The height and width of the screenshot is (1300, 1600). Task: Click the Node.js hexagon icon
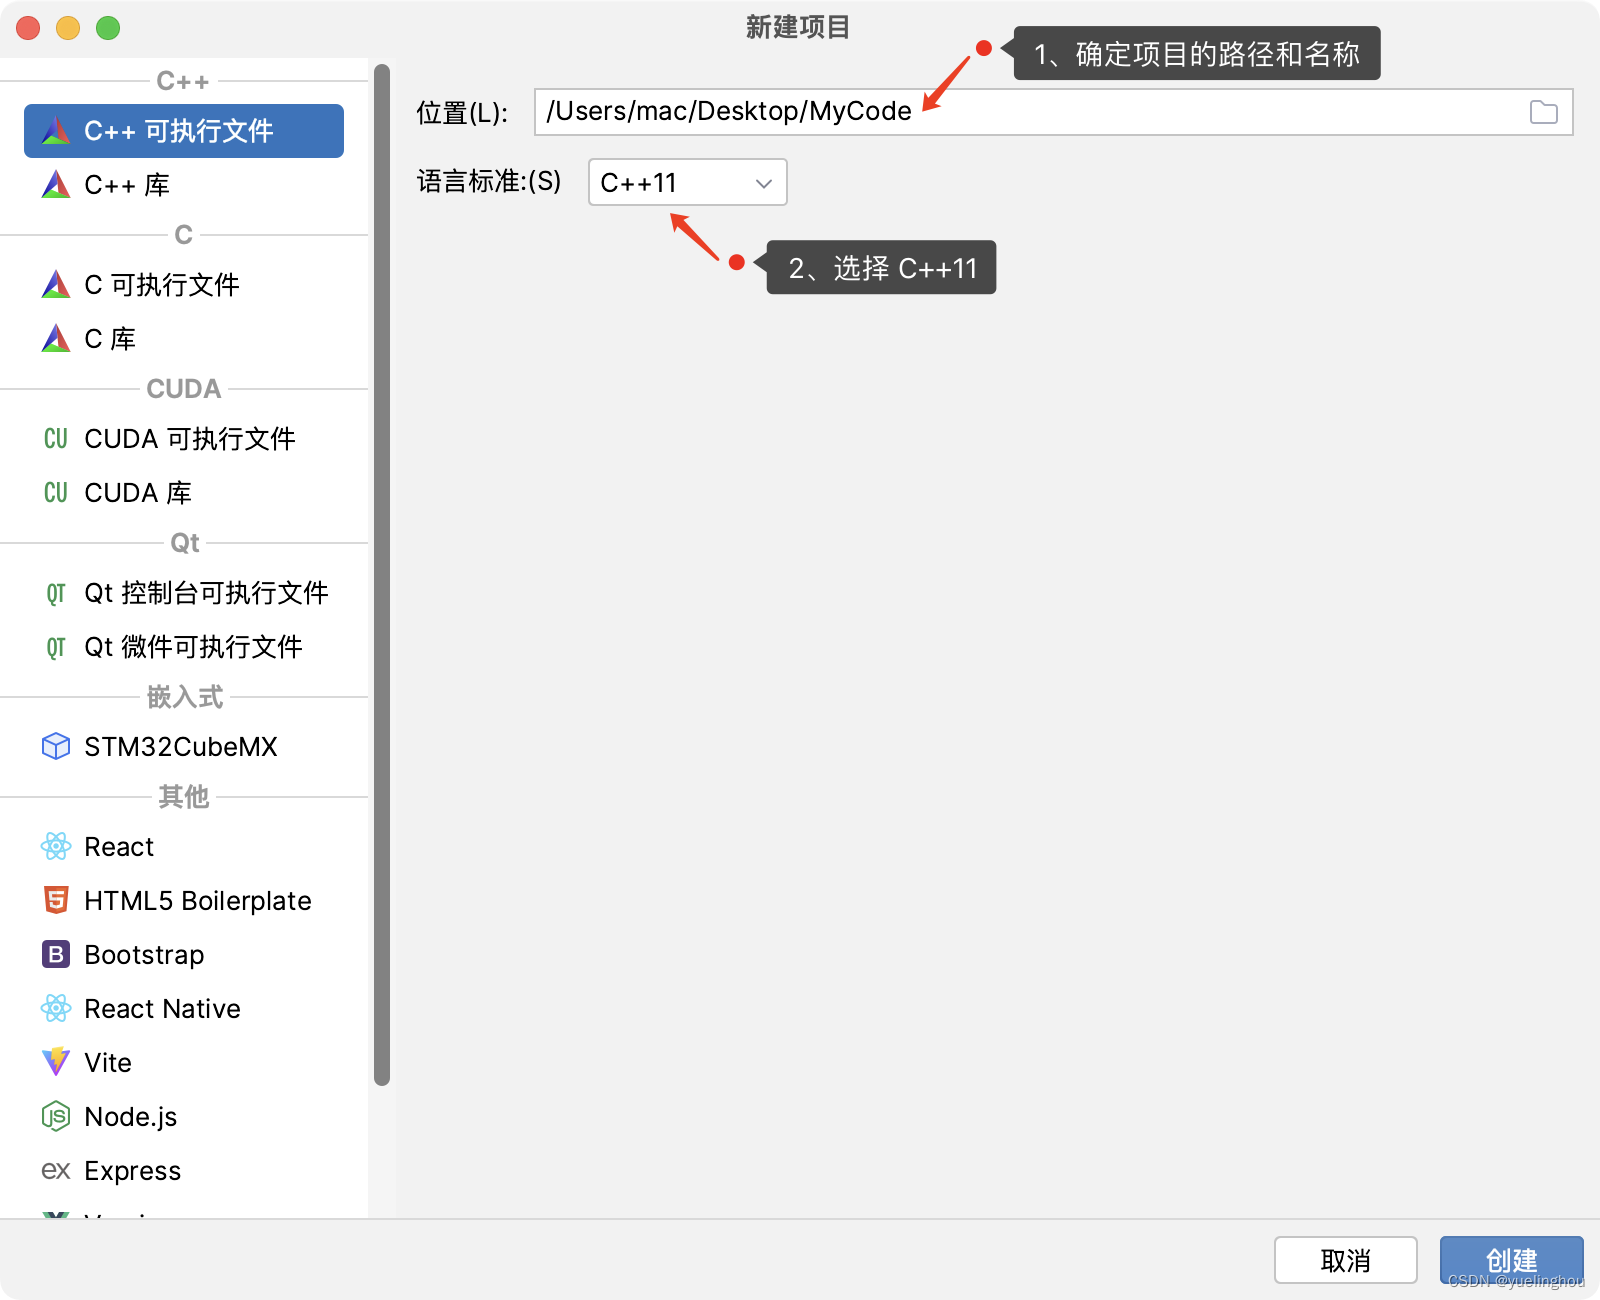pyautogui.click(x=56, y=1116)
